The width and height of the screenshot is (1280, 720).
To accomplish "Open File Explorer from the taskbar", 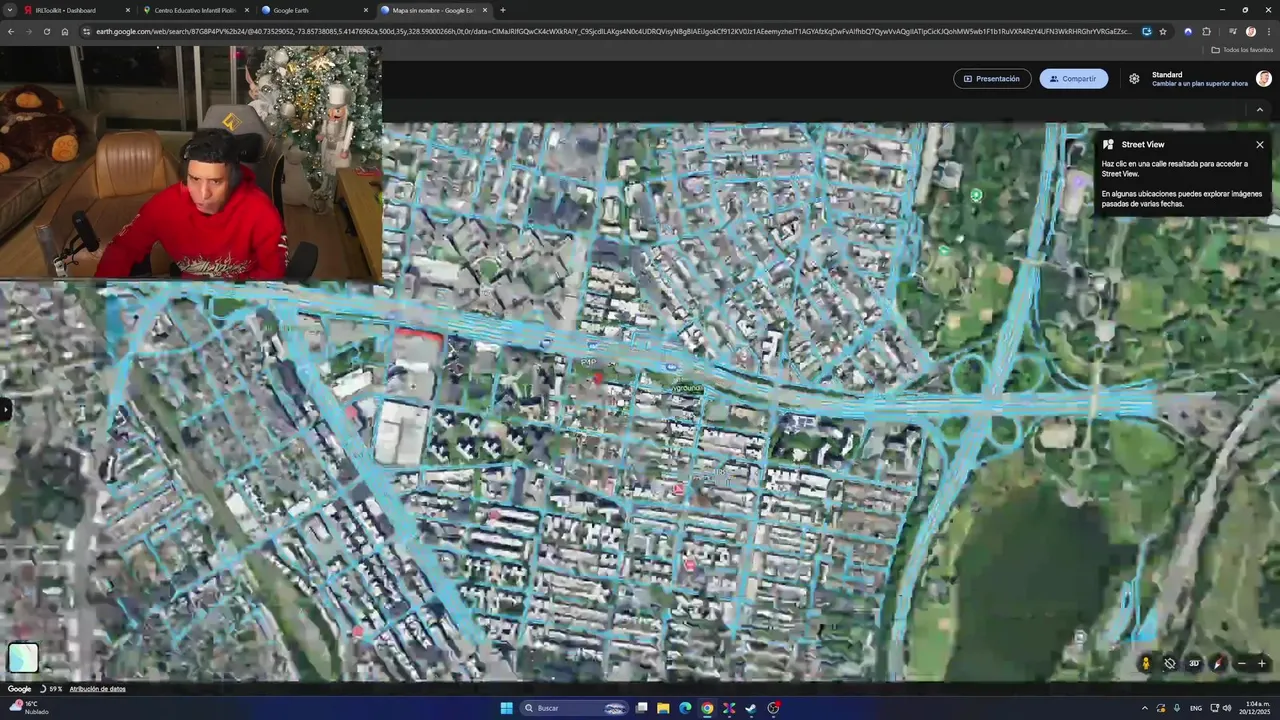I will click(663, 708).
